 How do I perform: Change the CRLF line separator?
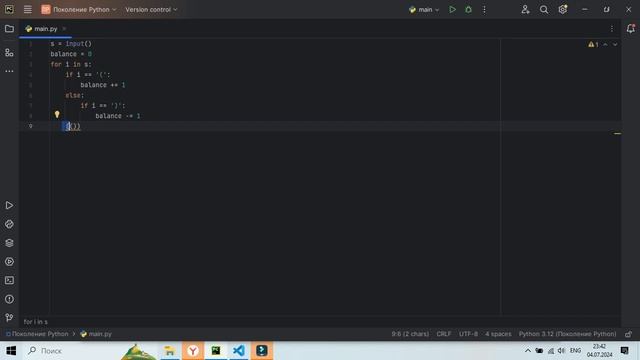pyautogui.click(x=444, y=334)
